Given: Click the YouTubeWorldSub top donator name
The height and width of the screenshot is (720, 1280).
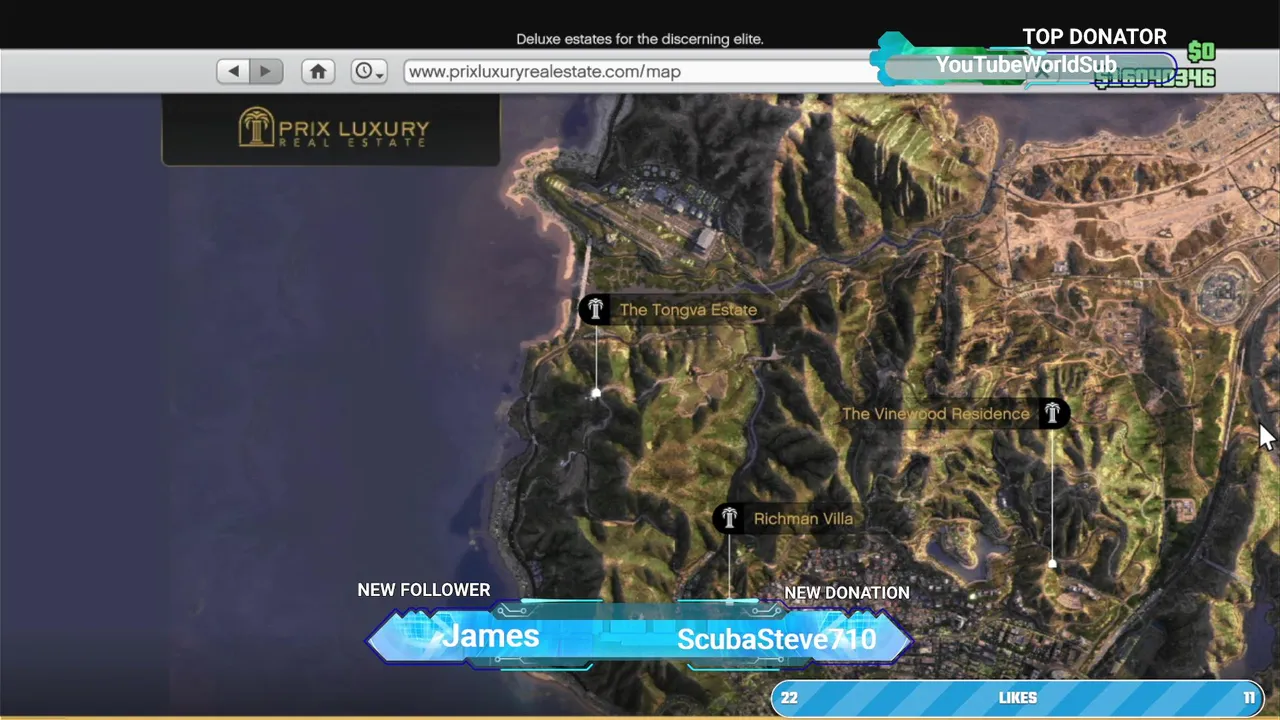Looking at the screenshot, I should coord(1025,65).
